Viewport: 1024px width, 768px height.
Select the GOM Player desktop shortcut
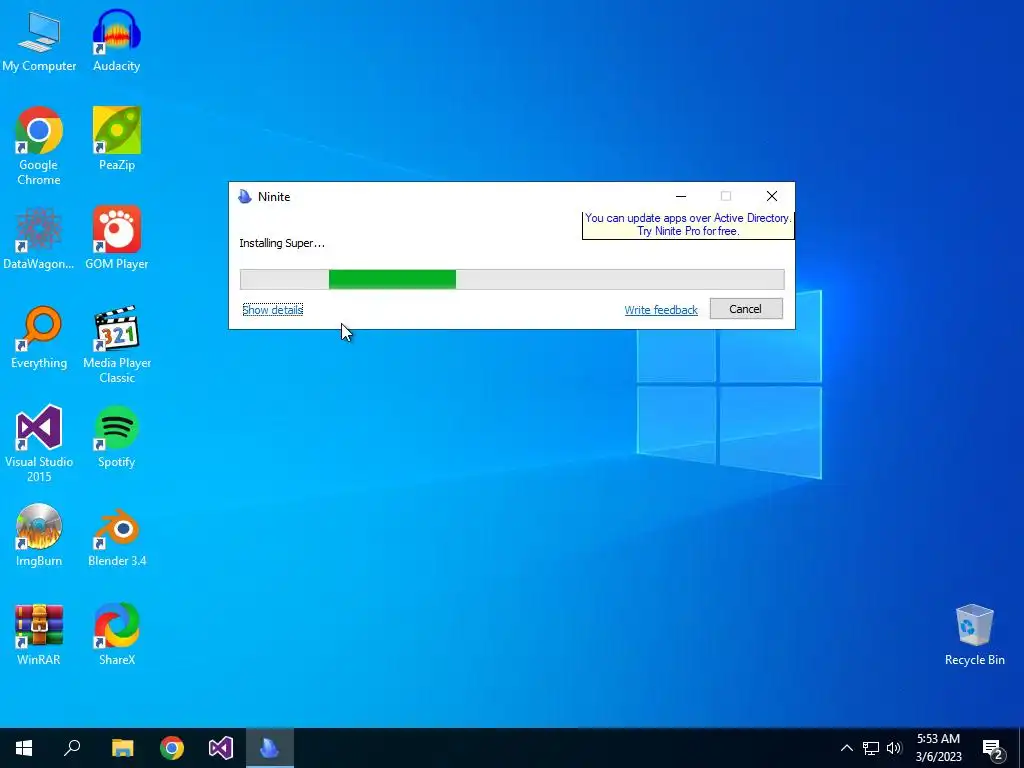click(x=116, y=238)
